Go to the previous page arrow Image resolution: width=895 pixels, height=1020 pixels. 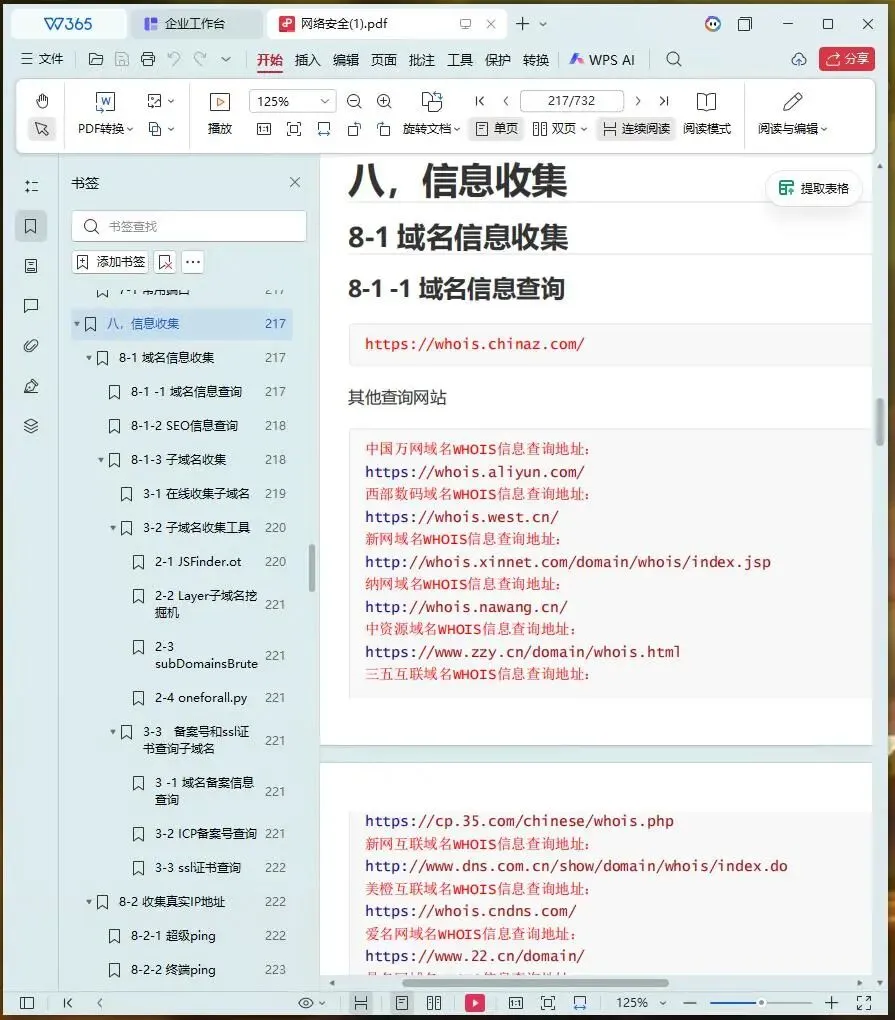pos(506,101)
